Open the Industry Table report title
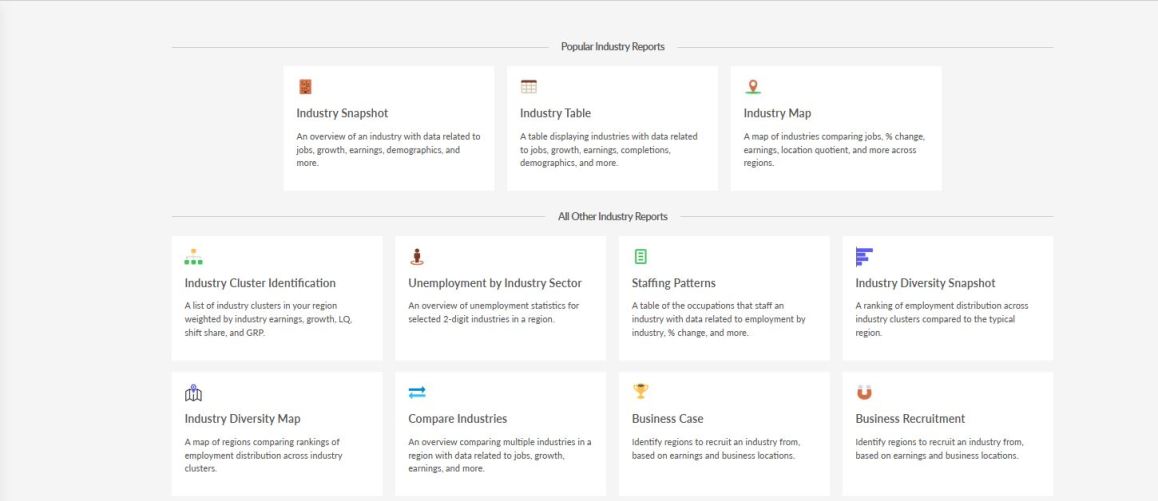This screenshot has width=1158, height=501. [x=555, y=113]
